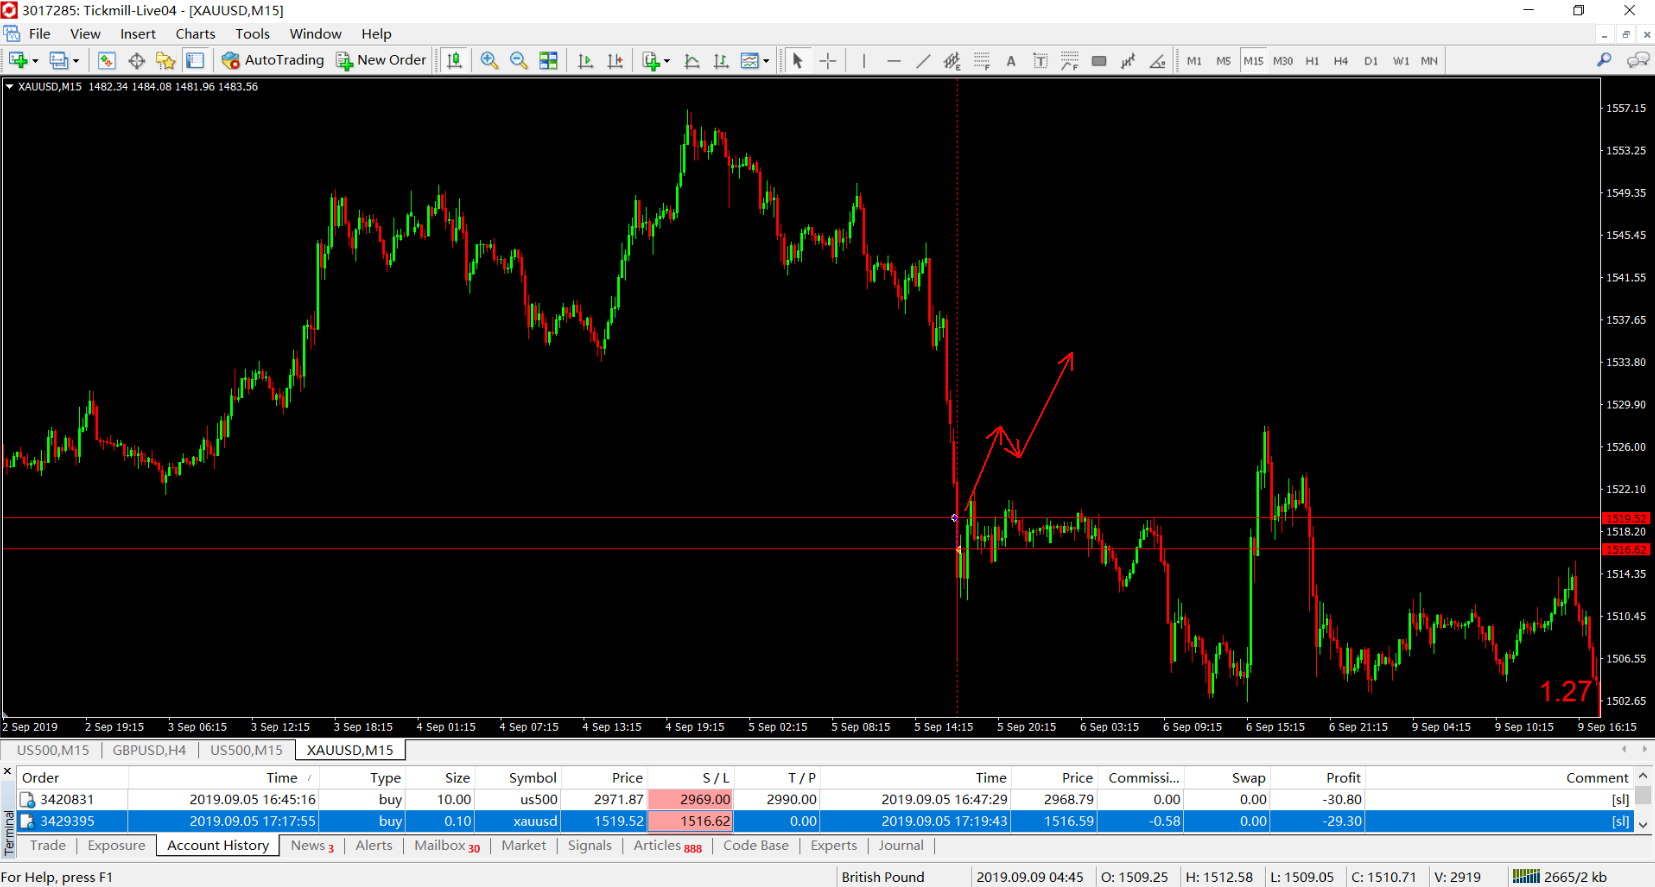Viewport: 1655px width, 887px height.
Task: Switch timeframe to M5
Action: point(1223,61)
